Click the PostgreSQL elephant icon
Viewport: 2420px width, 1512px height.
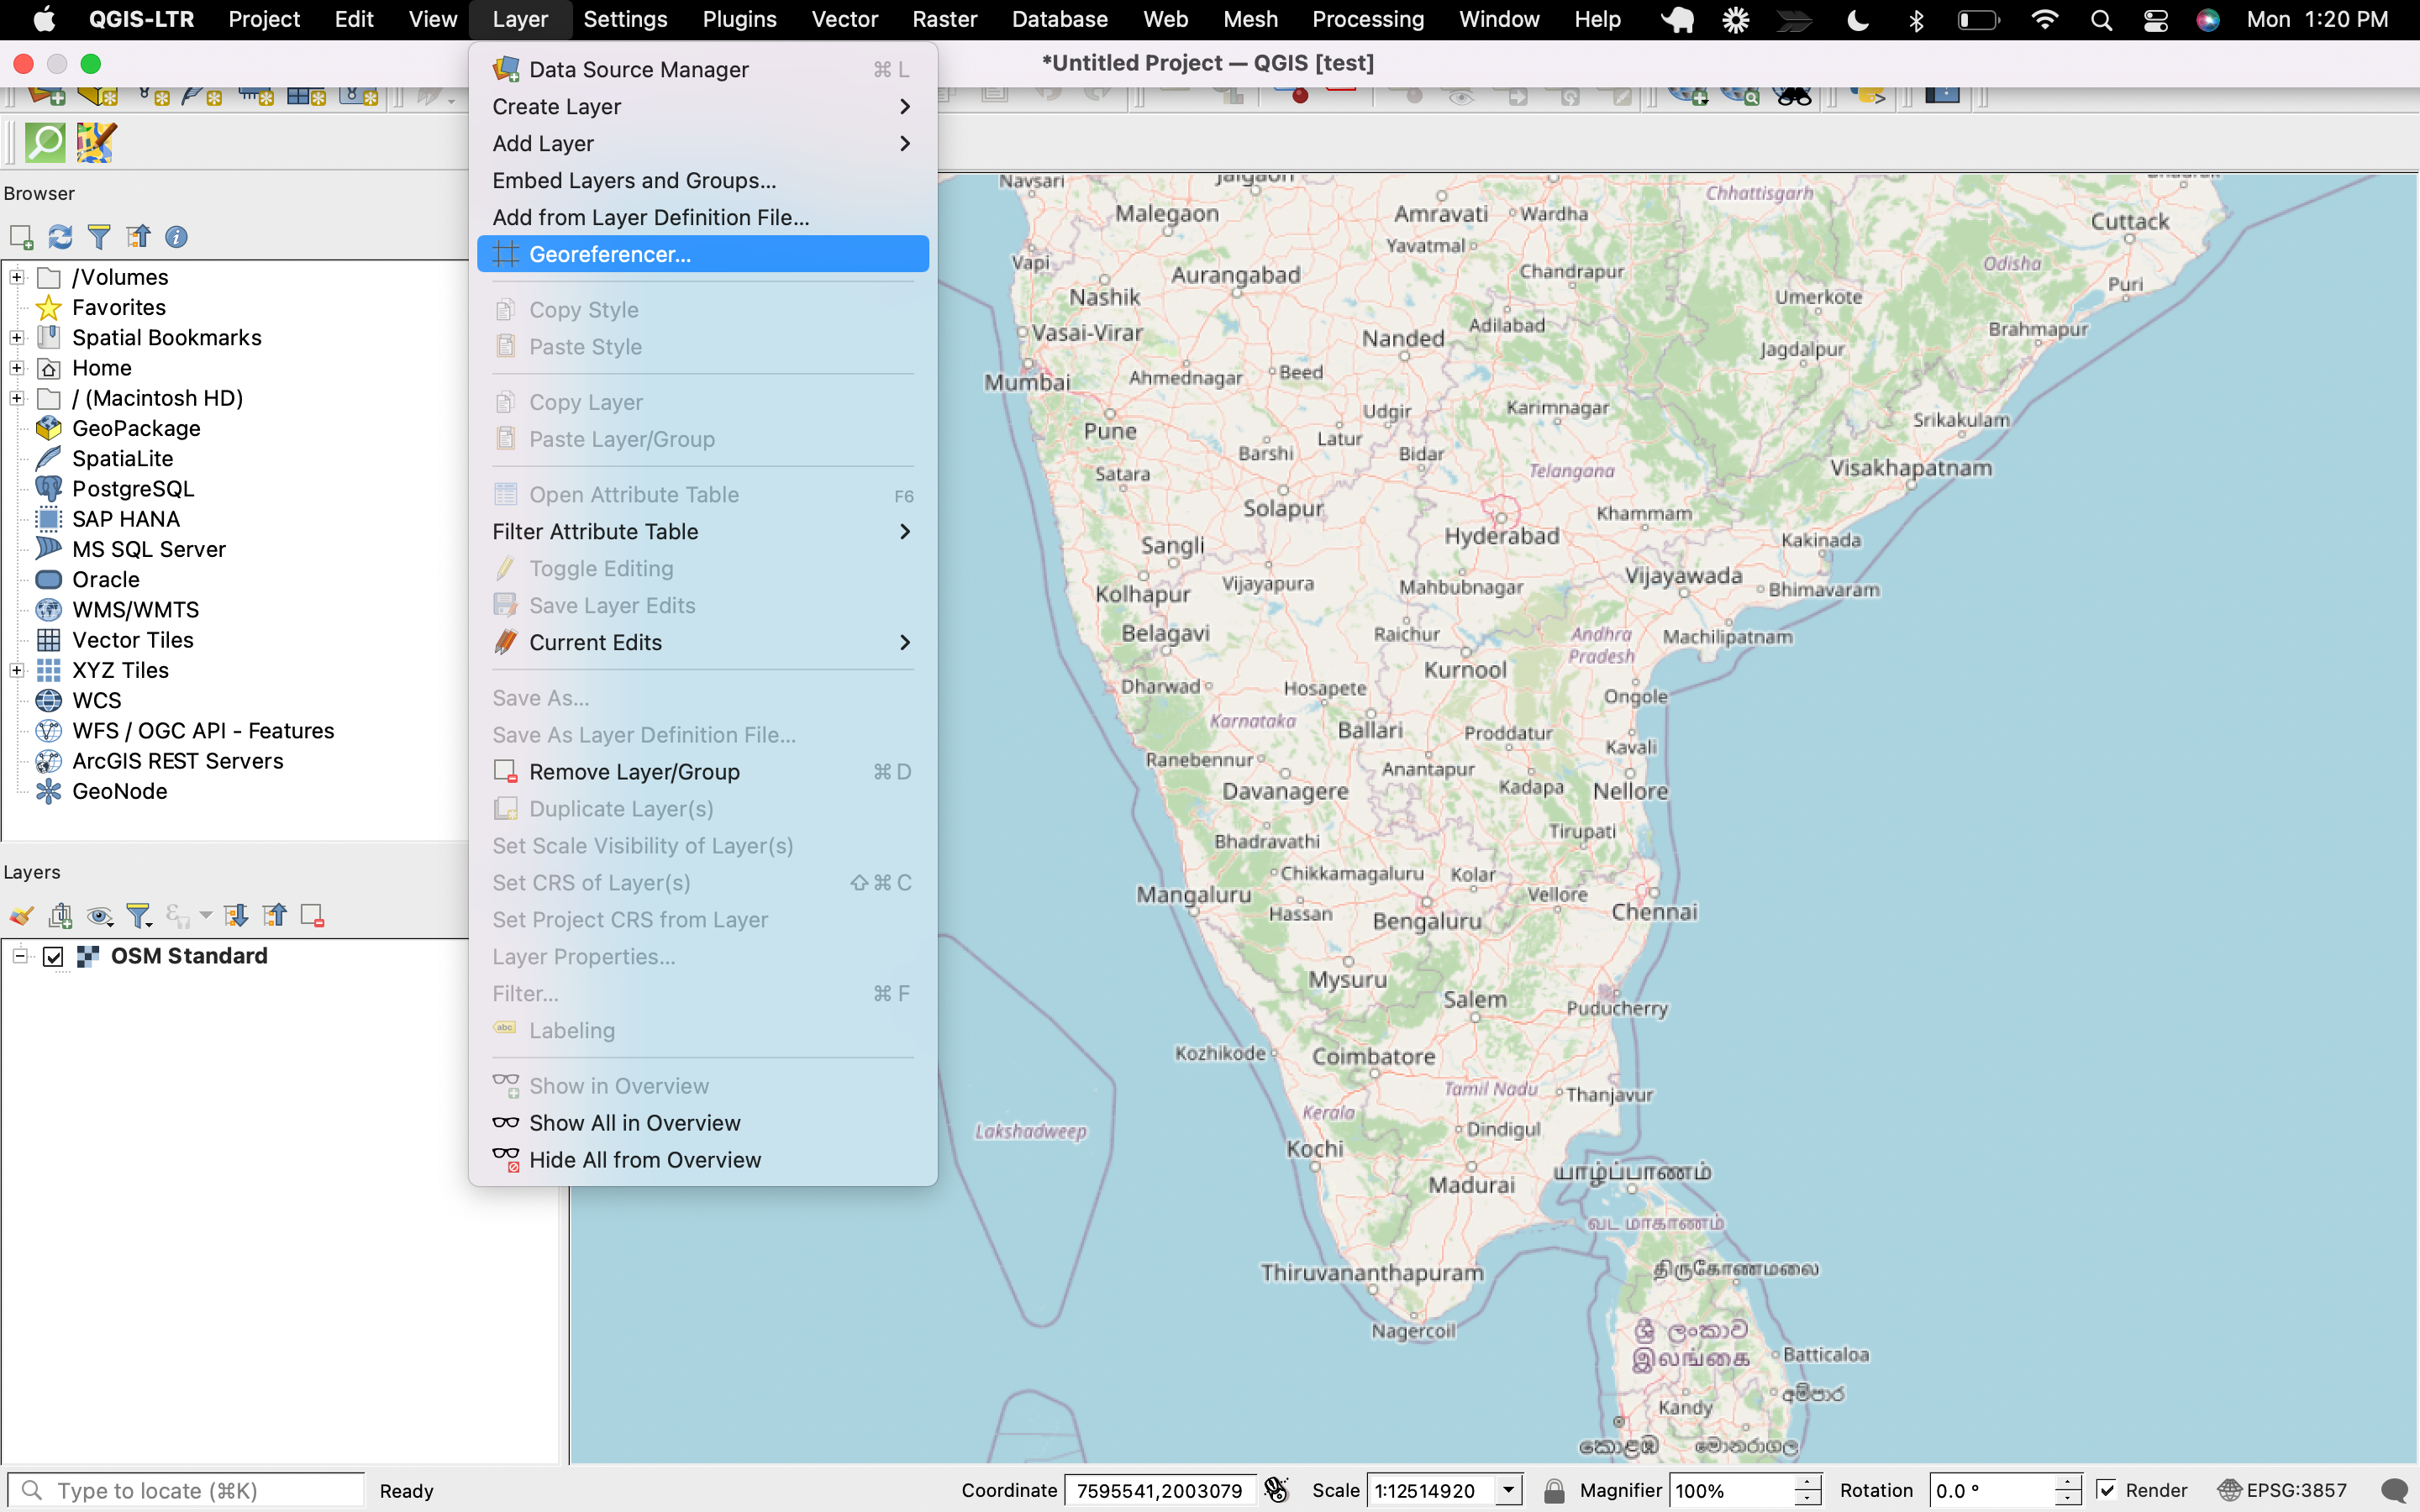point(48,489)
